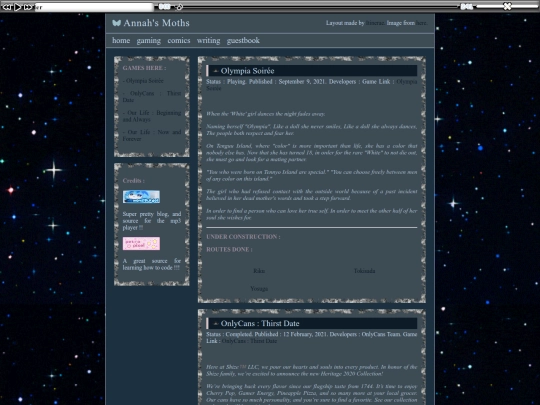The height and width of the screenshot is (405, 540).
Task: Click the previous track button in music player
Action: 7,7
